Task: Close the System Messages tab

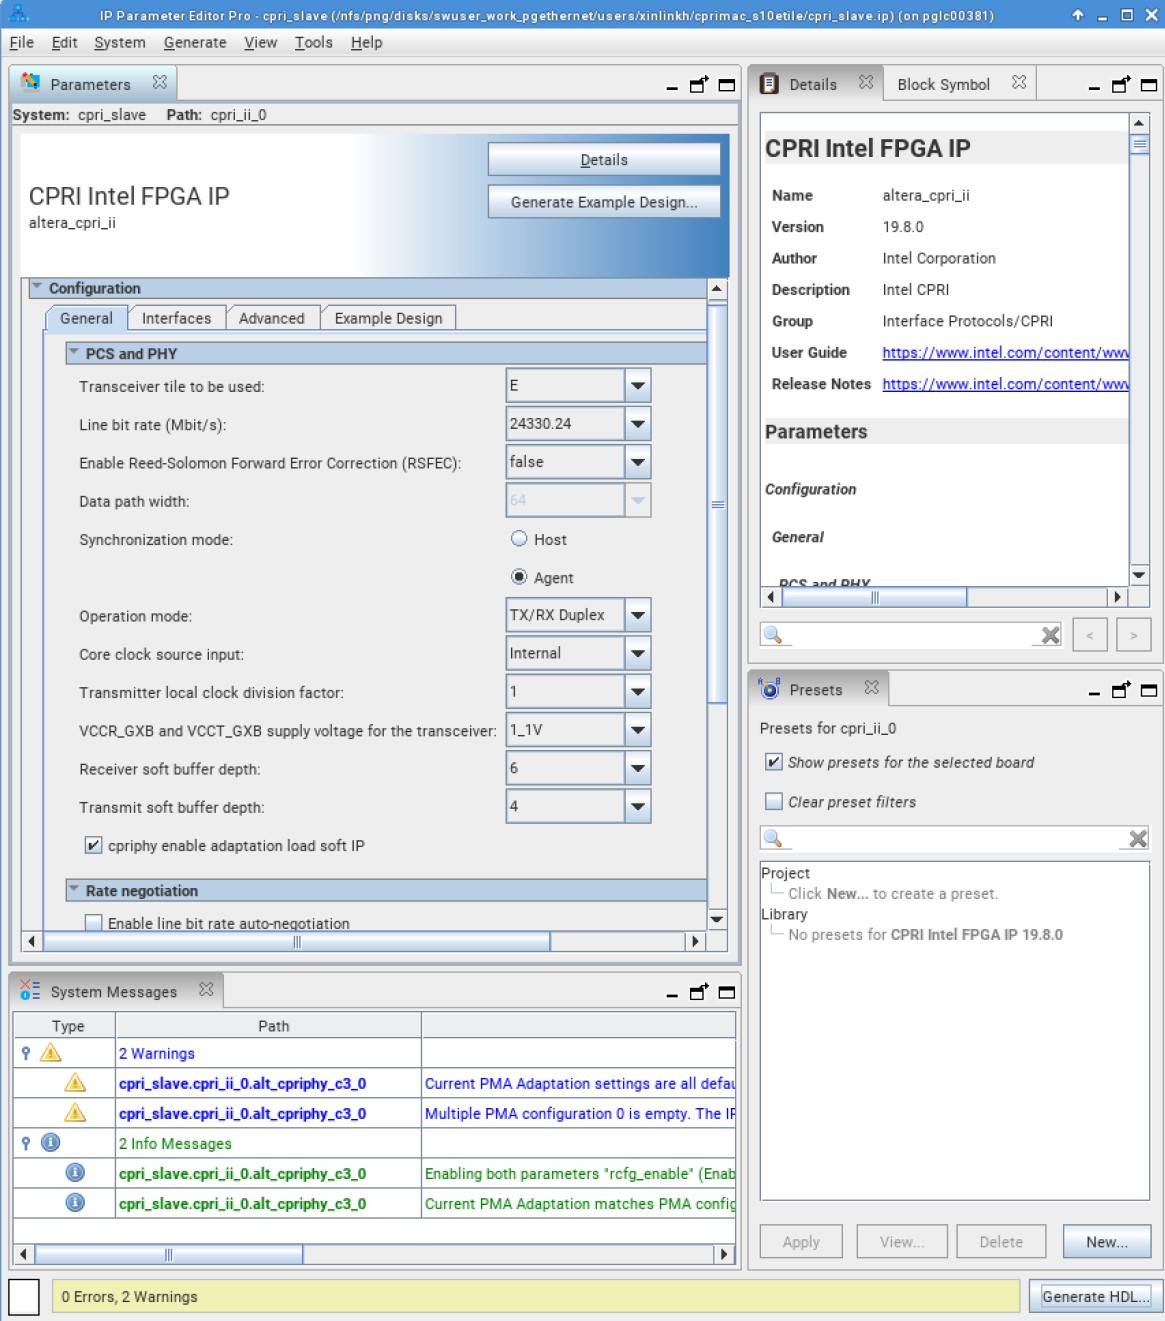Action: tap(206, 990)
